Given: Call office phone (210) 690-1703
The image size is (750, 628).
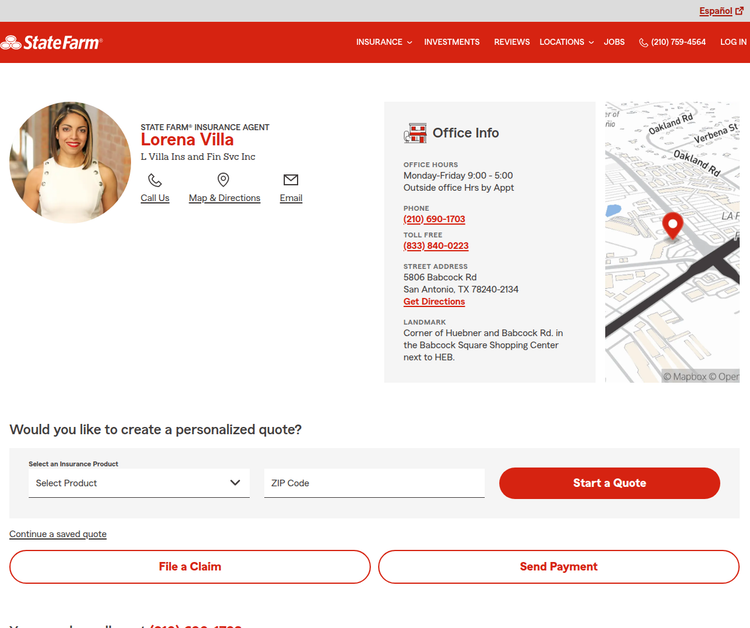Looking at the screenshot, I should point(434,219).
